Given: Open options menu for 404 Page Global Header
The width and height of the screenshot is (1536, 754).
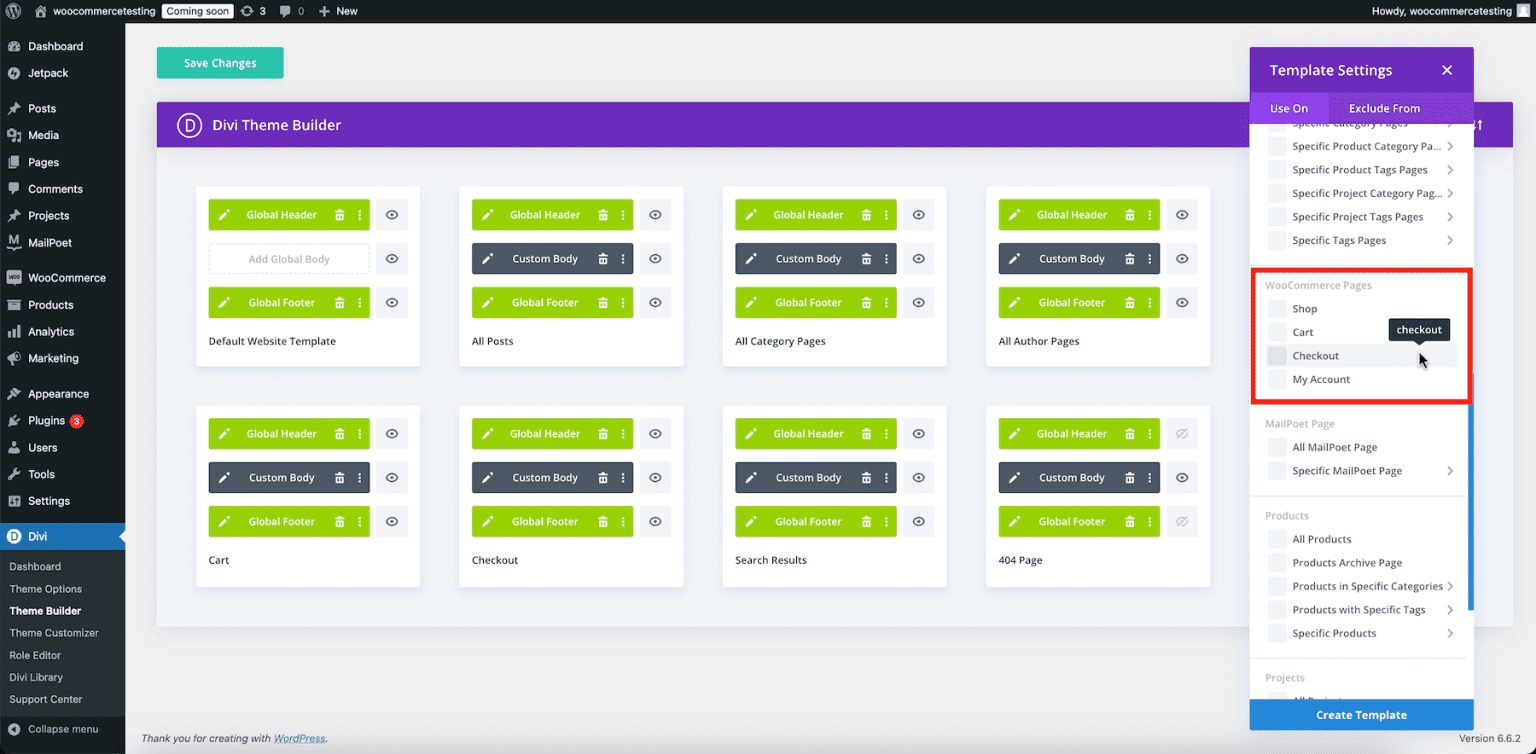Looking at the screenshot, I should point(1150,434).
